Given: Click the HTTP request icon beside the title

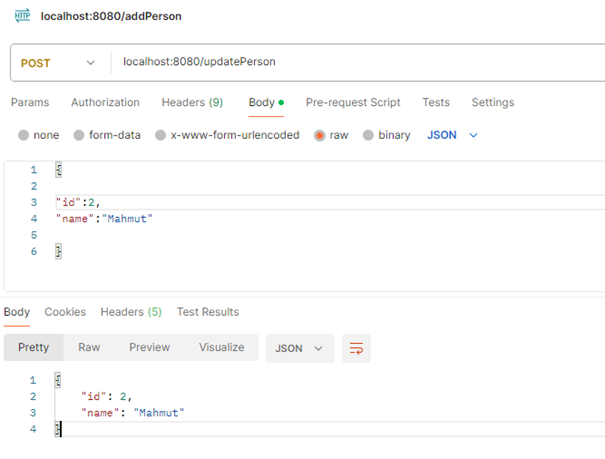Looking at the screenshot, I should coord(21,17).
